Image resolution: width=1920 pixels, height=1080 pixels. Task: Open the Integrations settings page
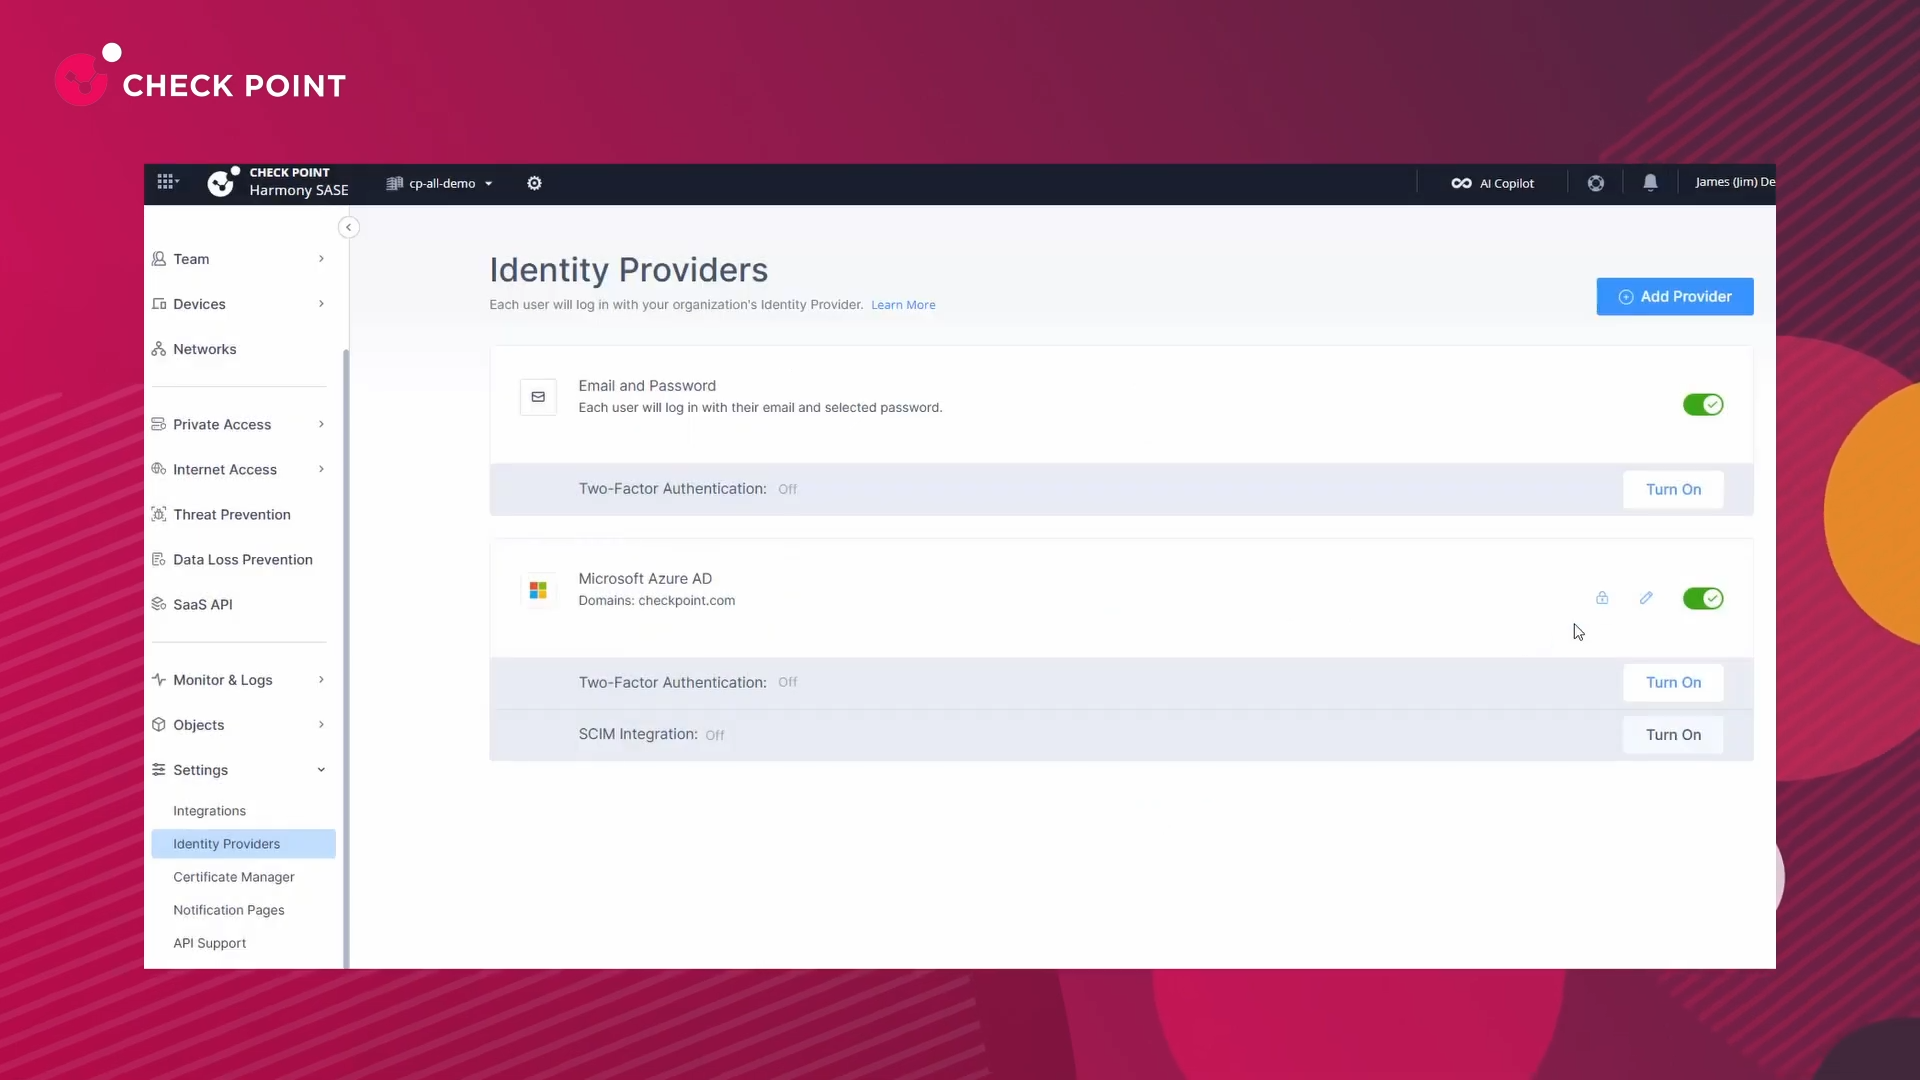(209, 811)
